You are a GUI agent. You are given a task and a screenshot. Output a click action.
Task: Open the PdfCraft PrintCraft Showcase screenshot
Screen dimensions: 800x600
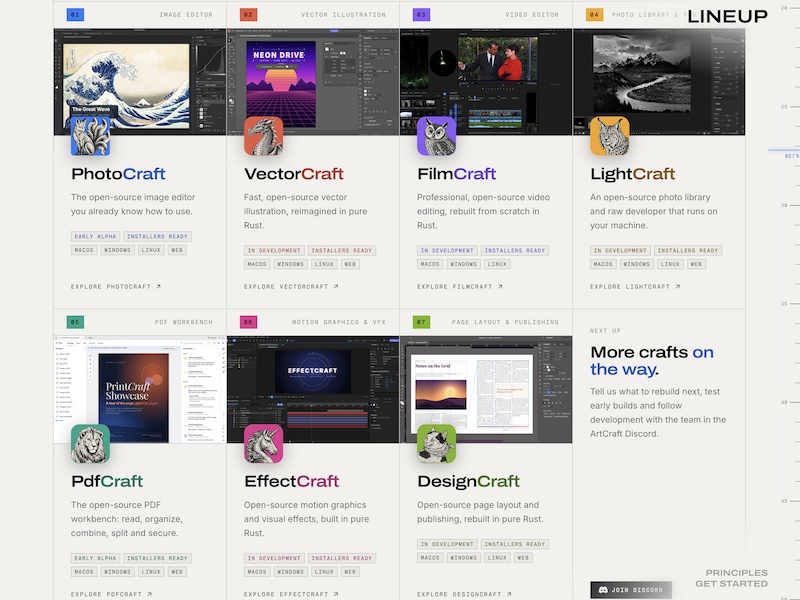coord(140,389)
